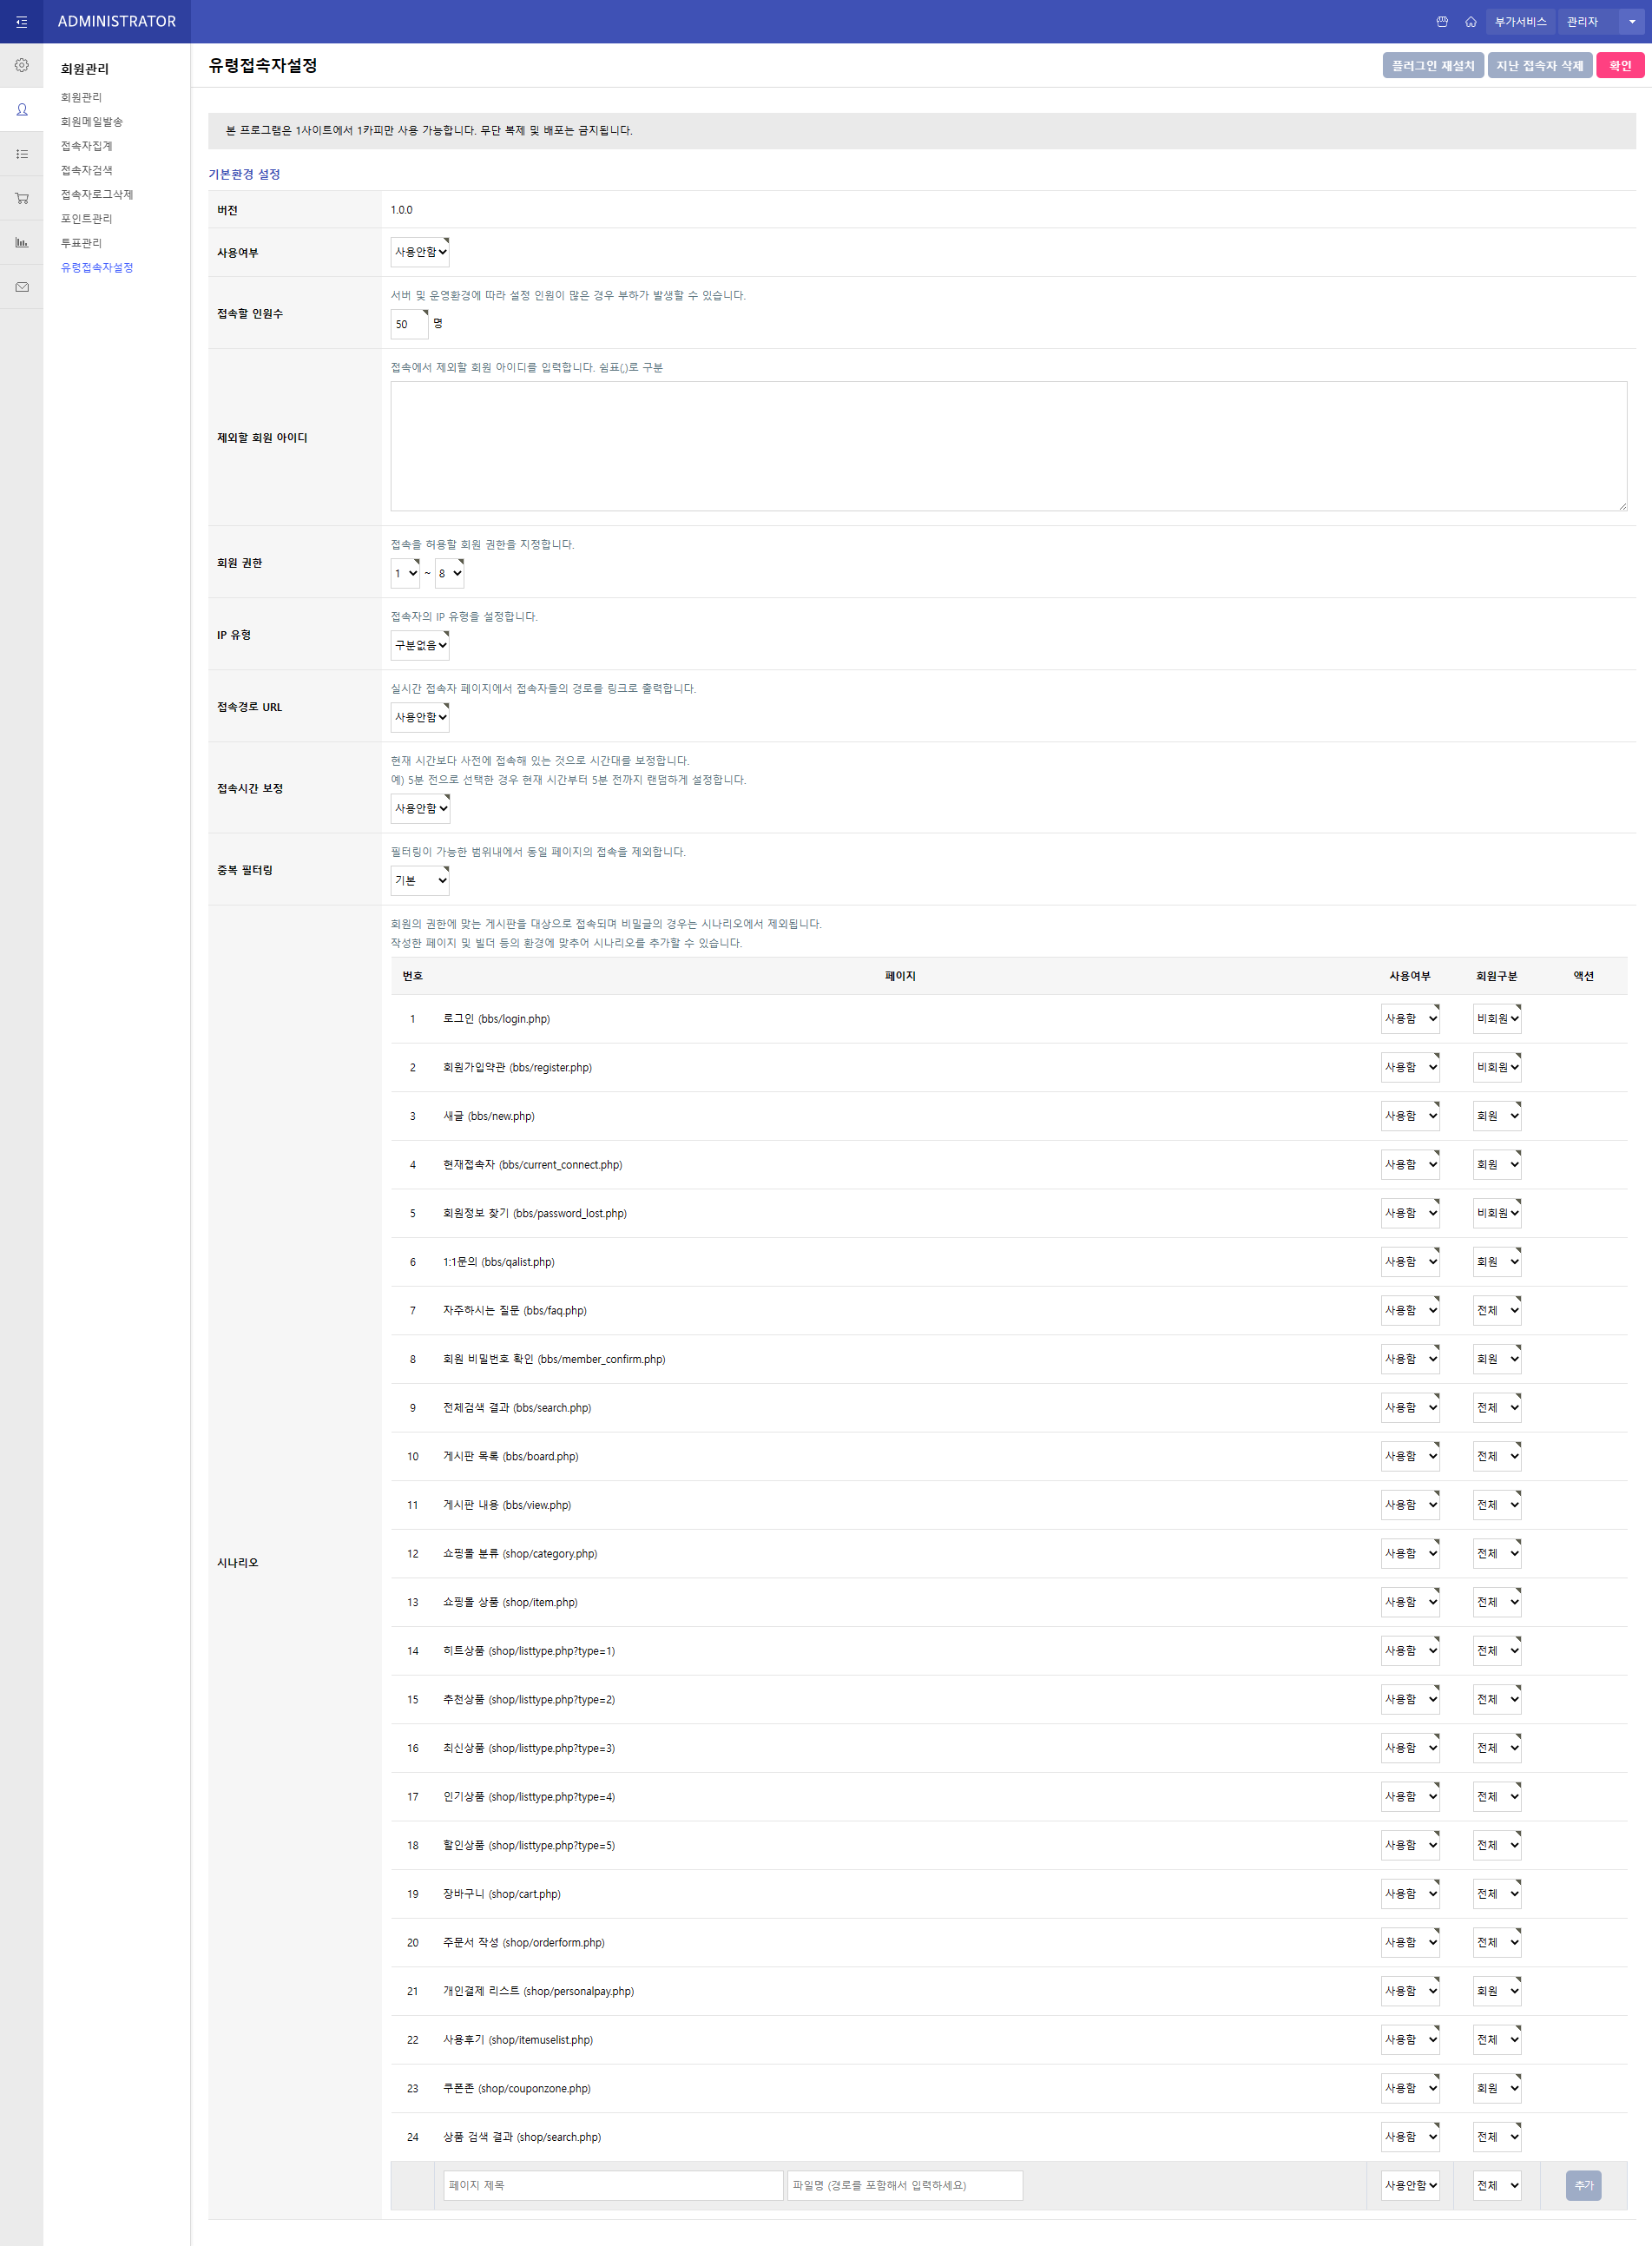The width and height of the screenshot is (1652, 2246).
Task: Click the pink 확인 button
Action: pyautogui.click(x=1620, y=66)
